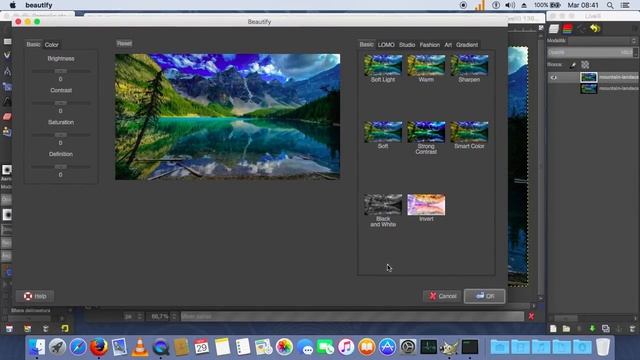This screenshot has height=360, width=640.
Task: Apply the Invert effect thumbnail
Action: pyautogui.click(x=426, y=204)
